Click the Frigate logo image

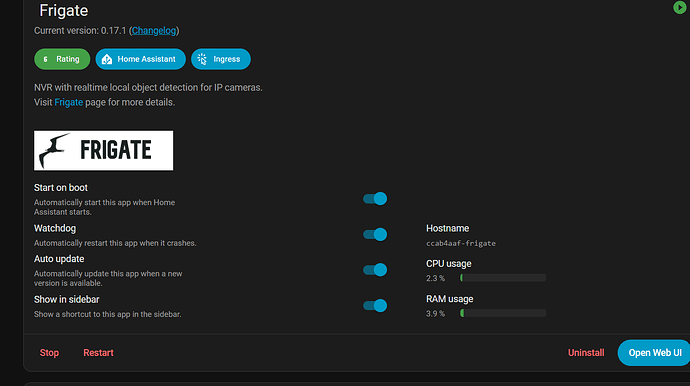tap(103, 150)
